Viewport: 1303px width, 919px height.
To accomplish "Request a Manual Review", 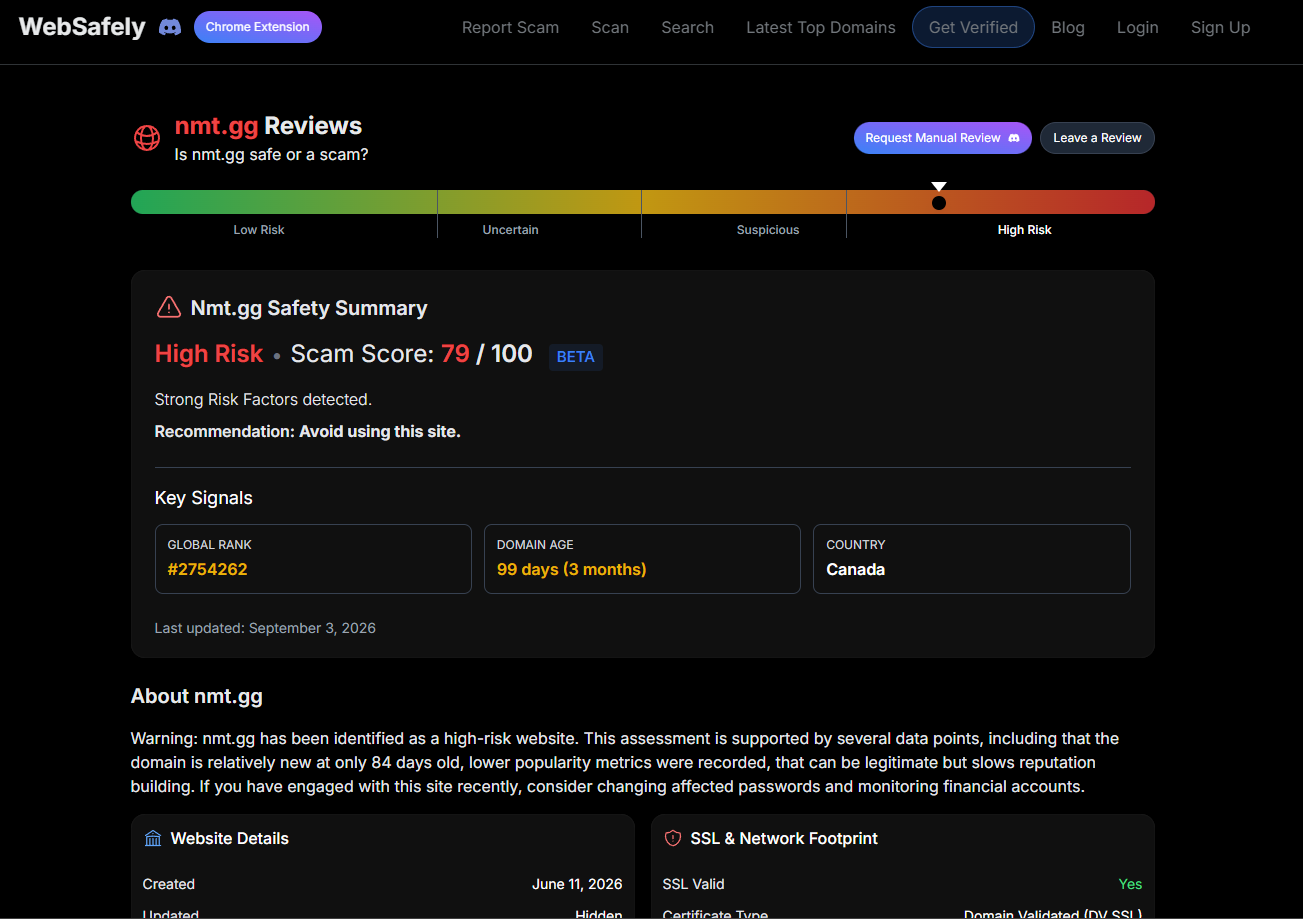I will point(943,138).
